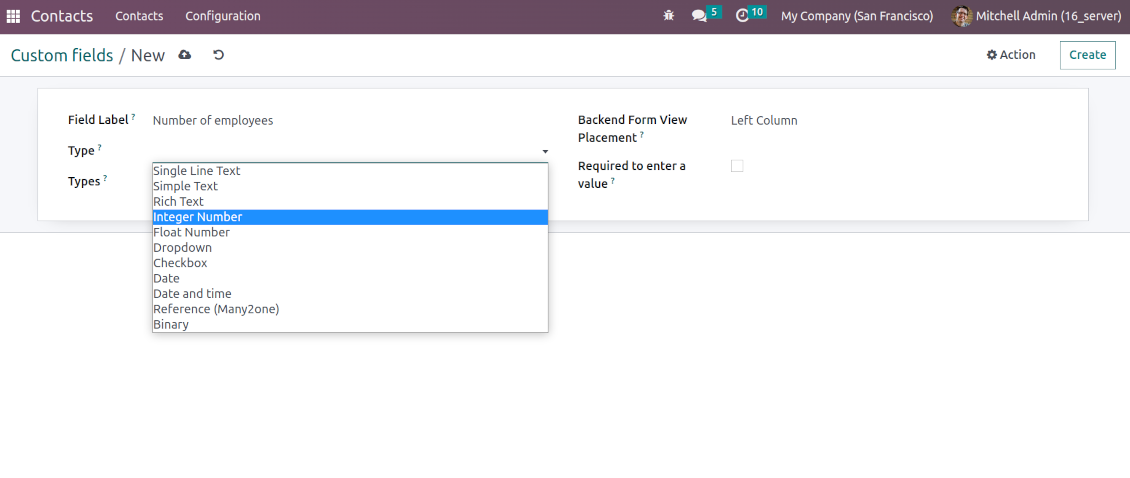The width and height of the screenshot is (1130, 478).
Task: Click the cloud save record icon
Action: coord(185,55)
